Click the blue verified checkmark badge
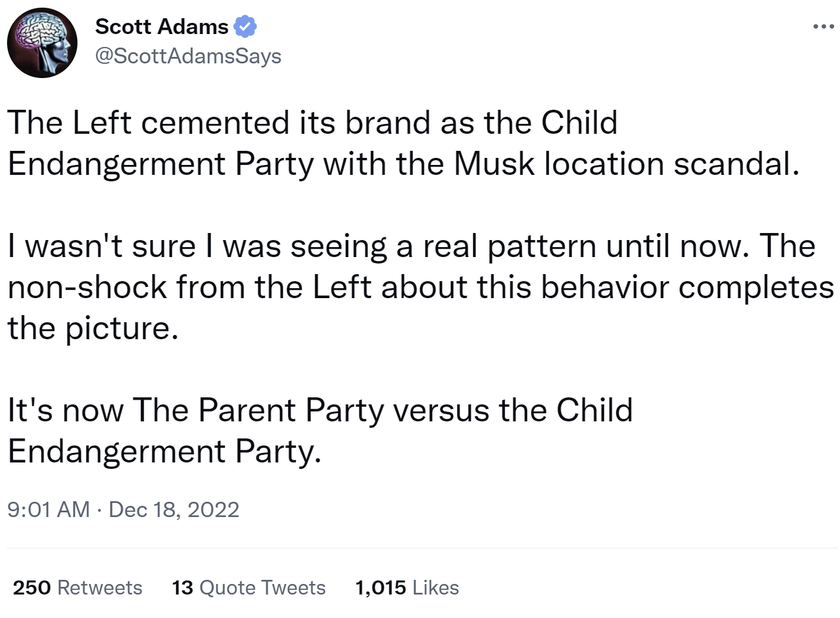 (x=245, y=27)
